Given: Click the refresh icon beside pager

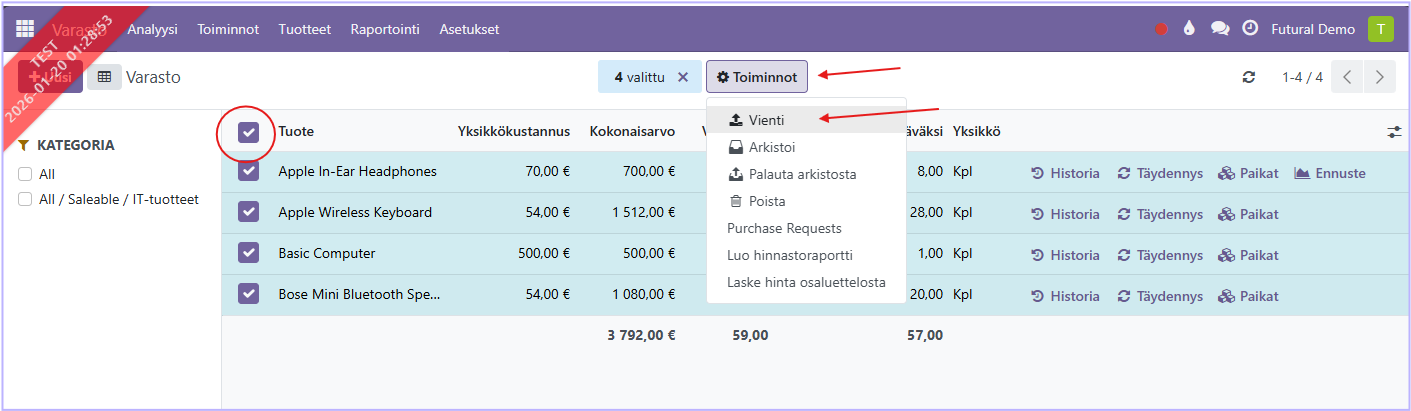Looking at the screenshot, I should (1248, 77).
